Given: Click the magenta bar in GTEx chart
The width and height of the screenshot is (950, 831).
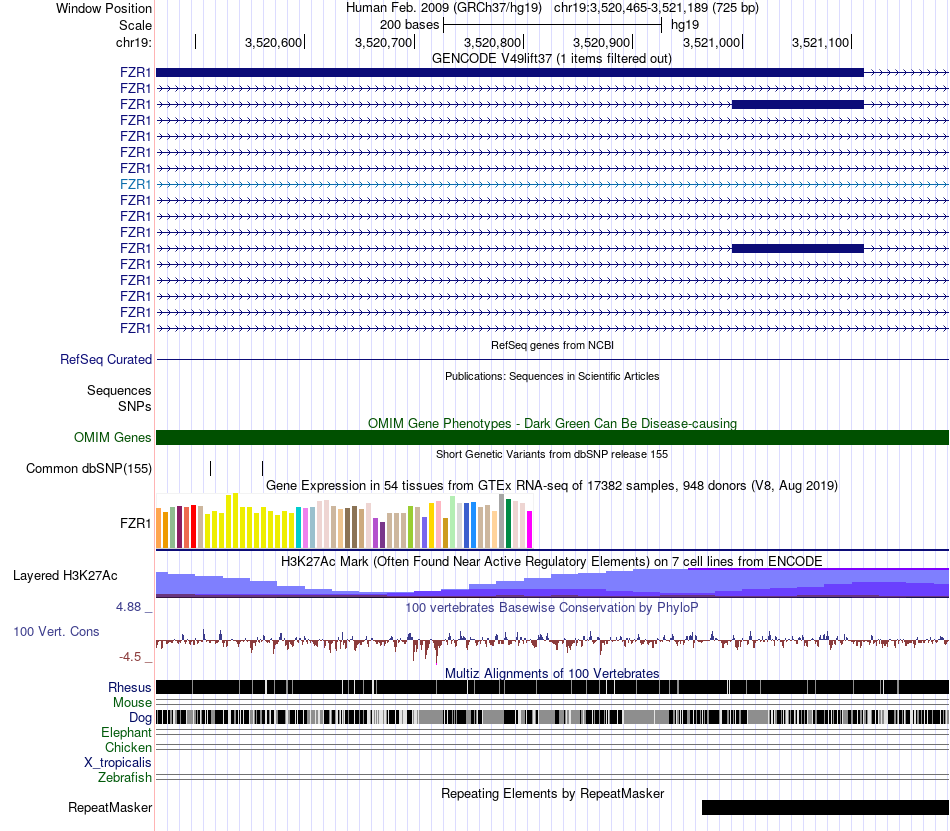Looking at the screenshot, I should pyautogui.click(x=530, y=529).
